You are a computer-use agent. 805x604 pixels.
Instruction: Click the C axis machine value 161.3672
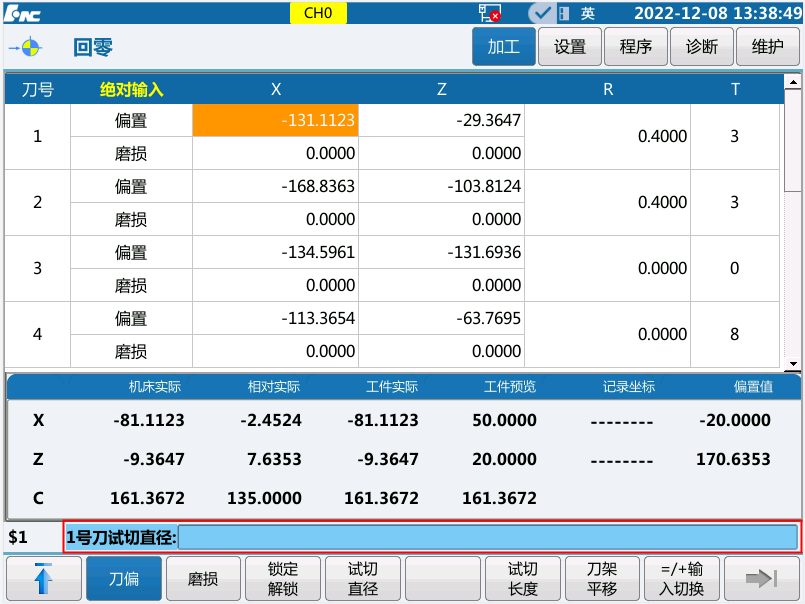pyautogui.click(x=147, y=498)
